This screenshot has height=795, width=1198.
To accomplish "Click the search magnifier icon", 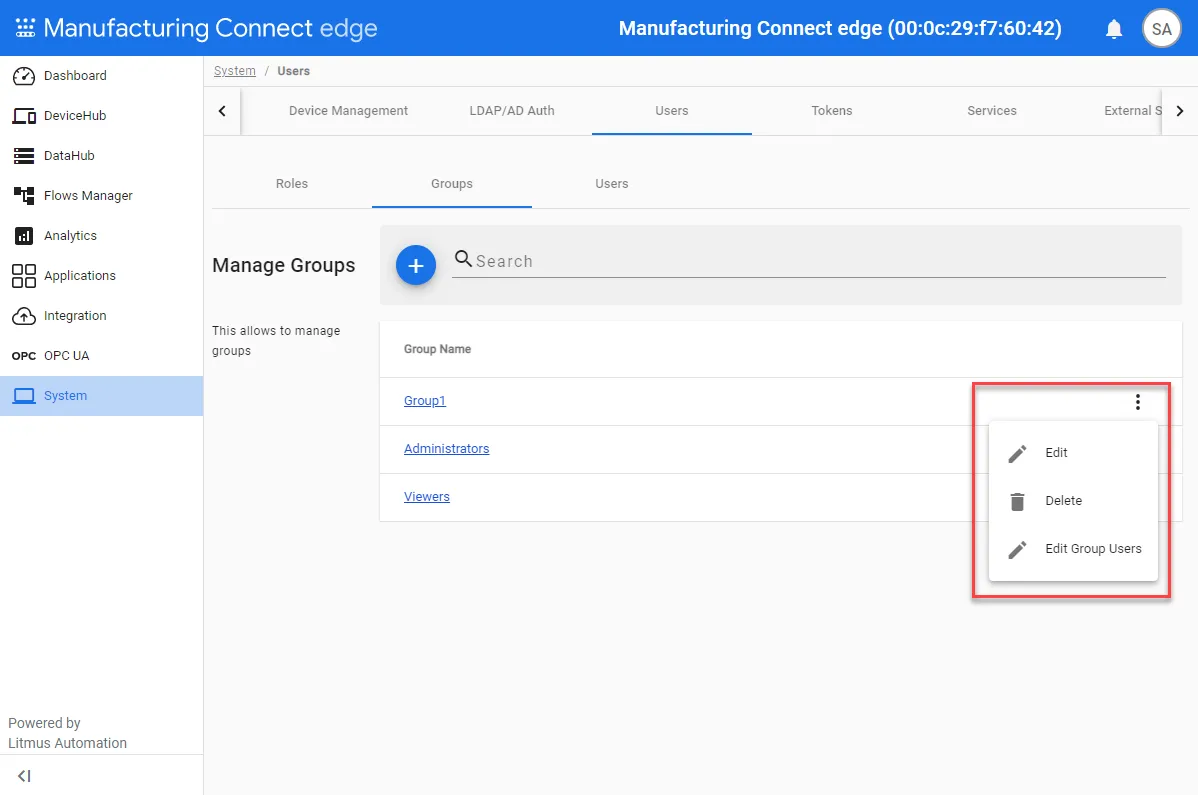I will point(463,259).
